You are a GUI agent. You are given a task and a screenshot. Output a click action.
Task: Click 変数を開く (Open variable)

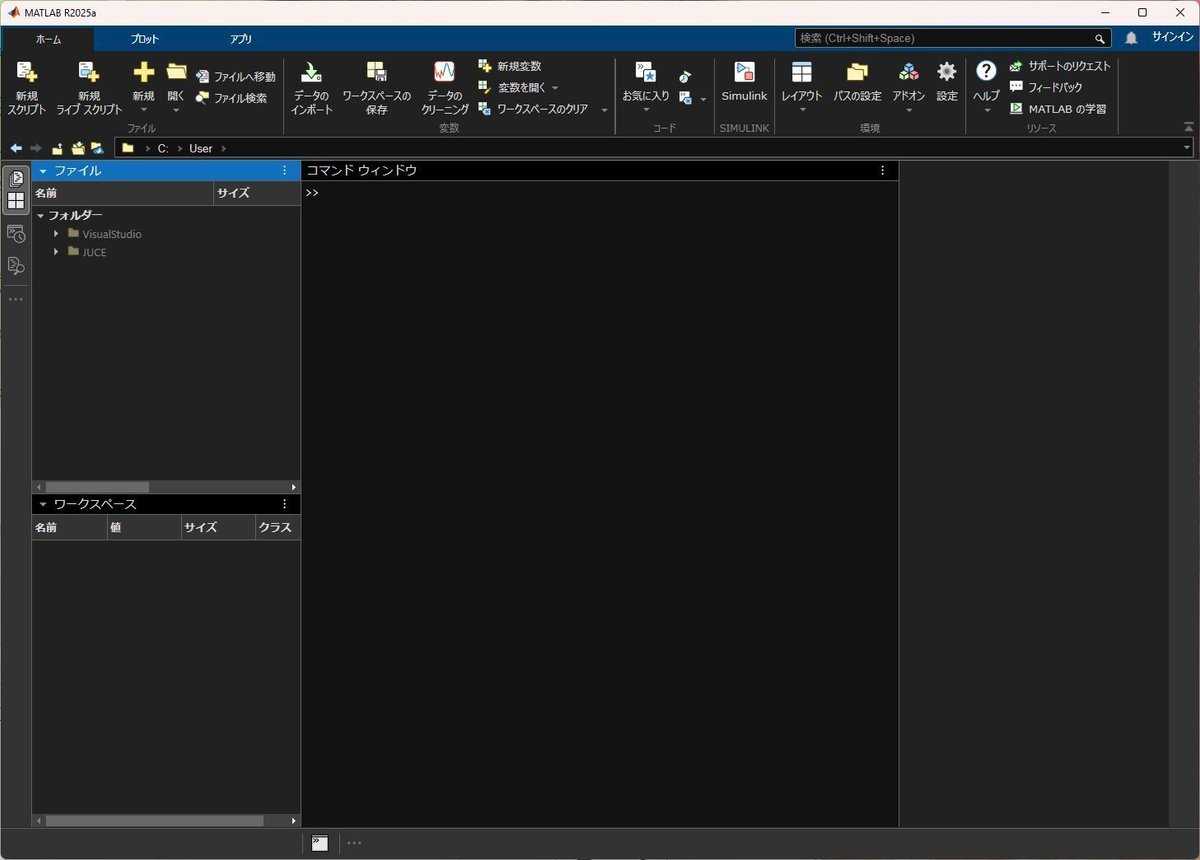pos(518,87)
